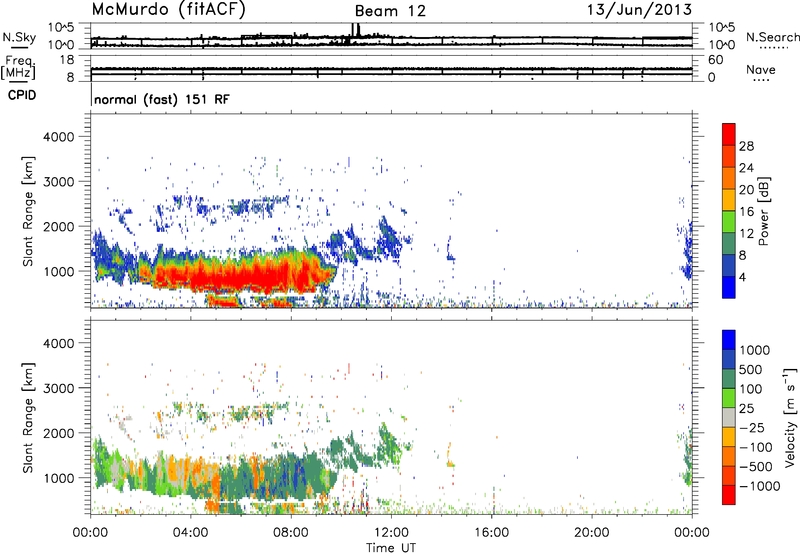
Task: Pick Power swatch between 16 and 20 dB
Action: [x=729, y=200]
